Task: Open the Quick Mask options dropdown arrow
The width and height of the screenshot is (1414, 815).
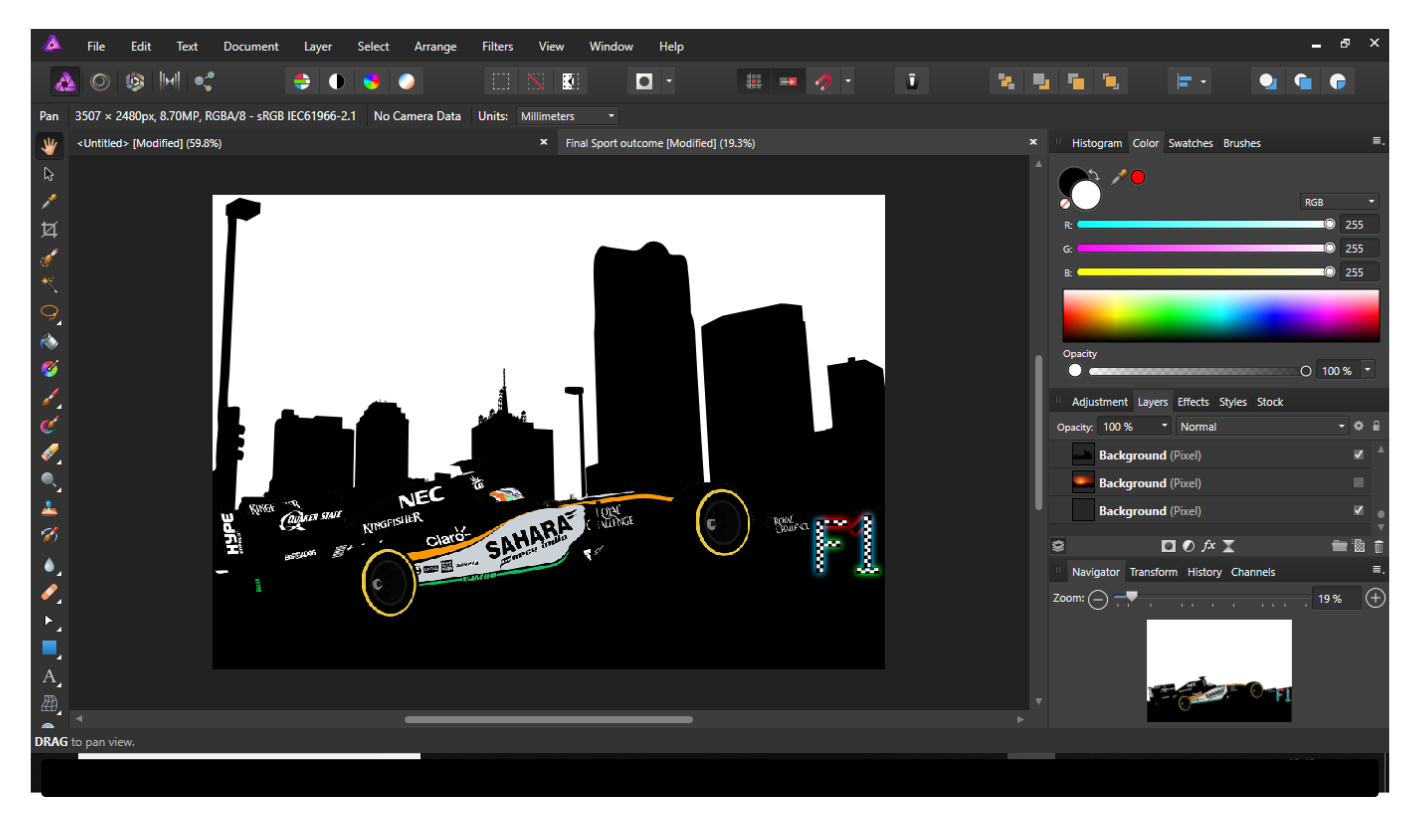Action: [x=669, y=81]
